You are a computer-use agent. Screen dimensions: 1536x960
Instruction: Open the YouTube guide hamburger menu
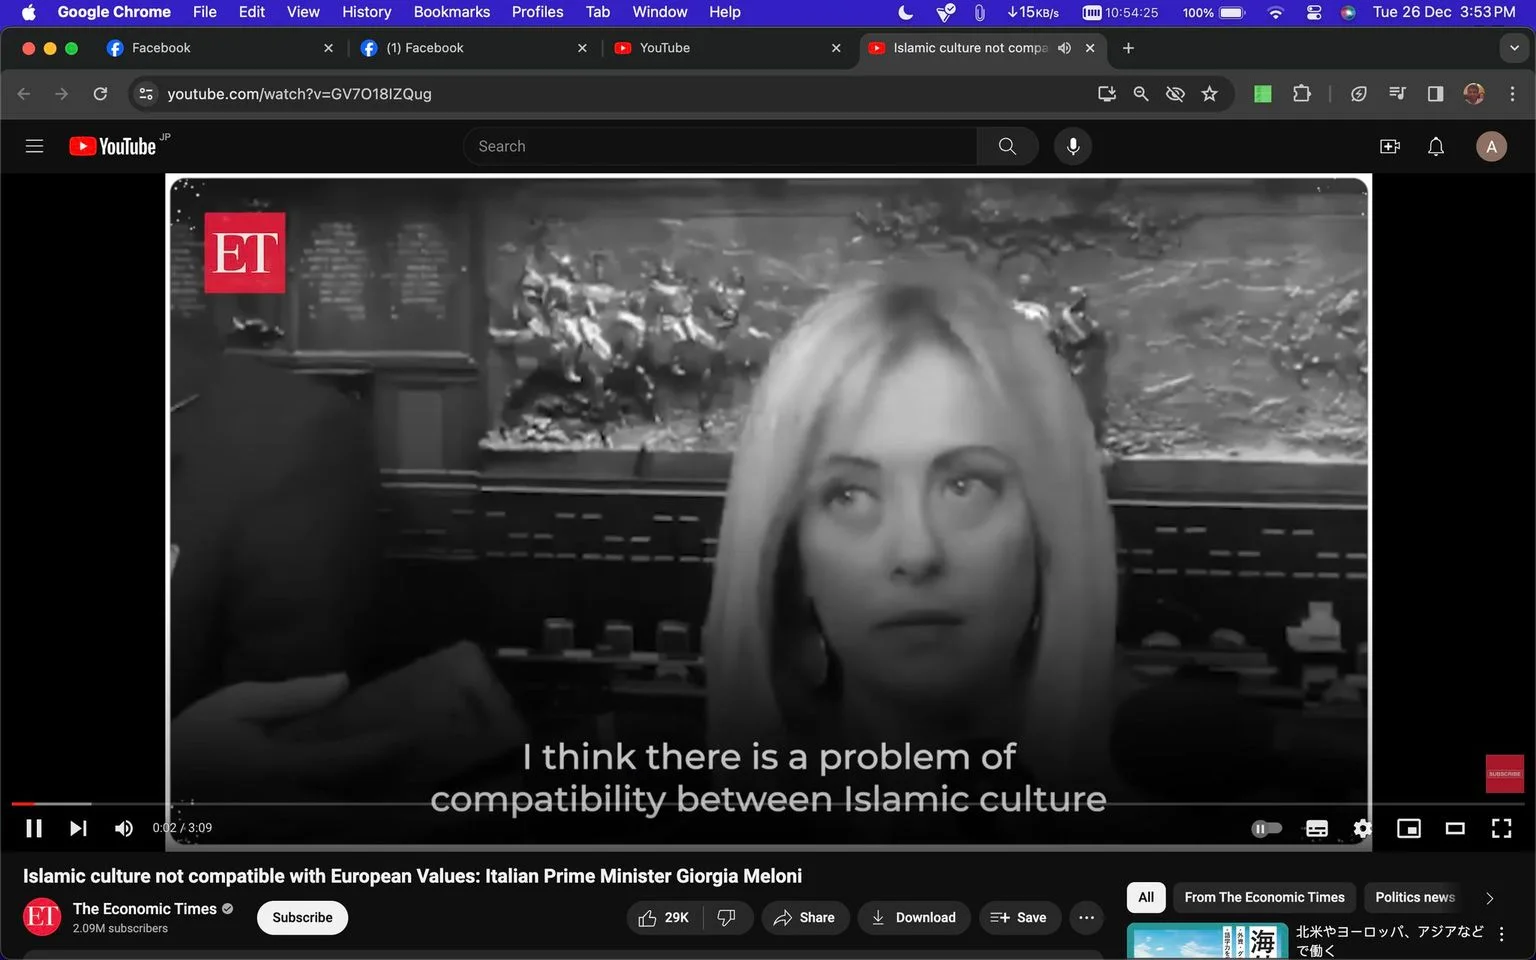click(x=34, y=146)
